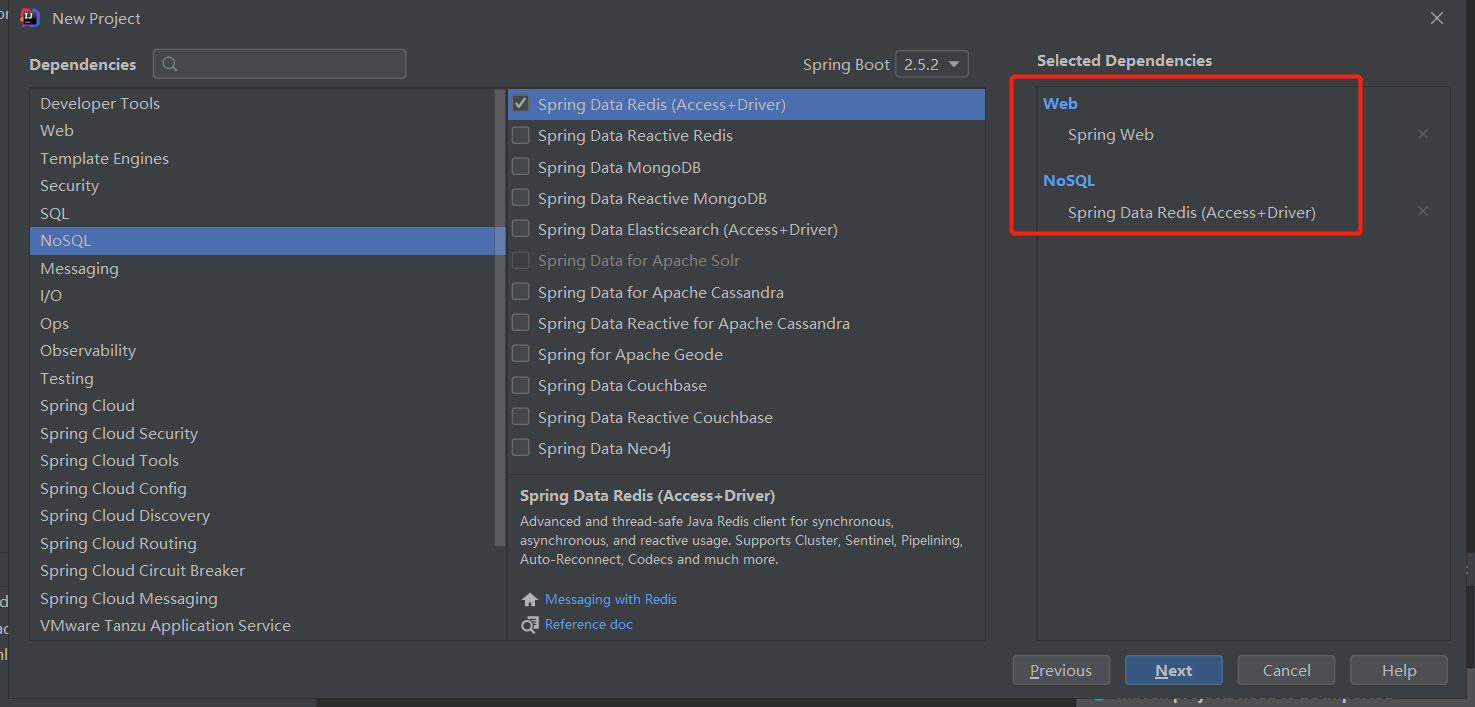Select Web category in list
1475x707 pixels.
point(262,130)
